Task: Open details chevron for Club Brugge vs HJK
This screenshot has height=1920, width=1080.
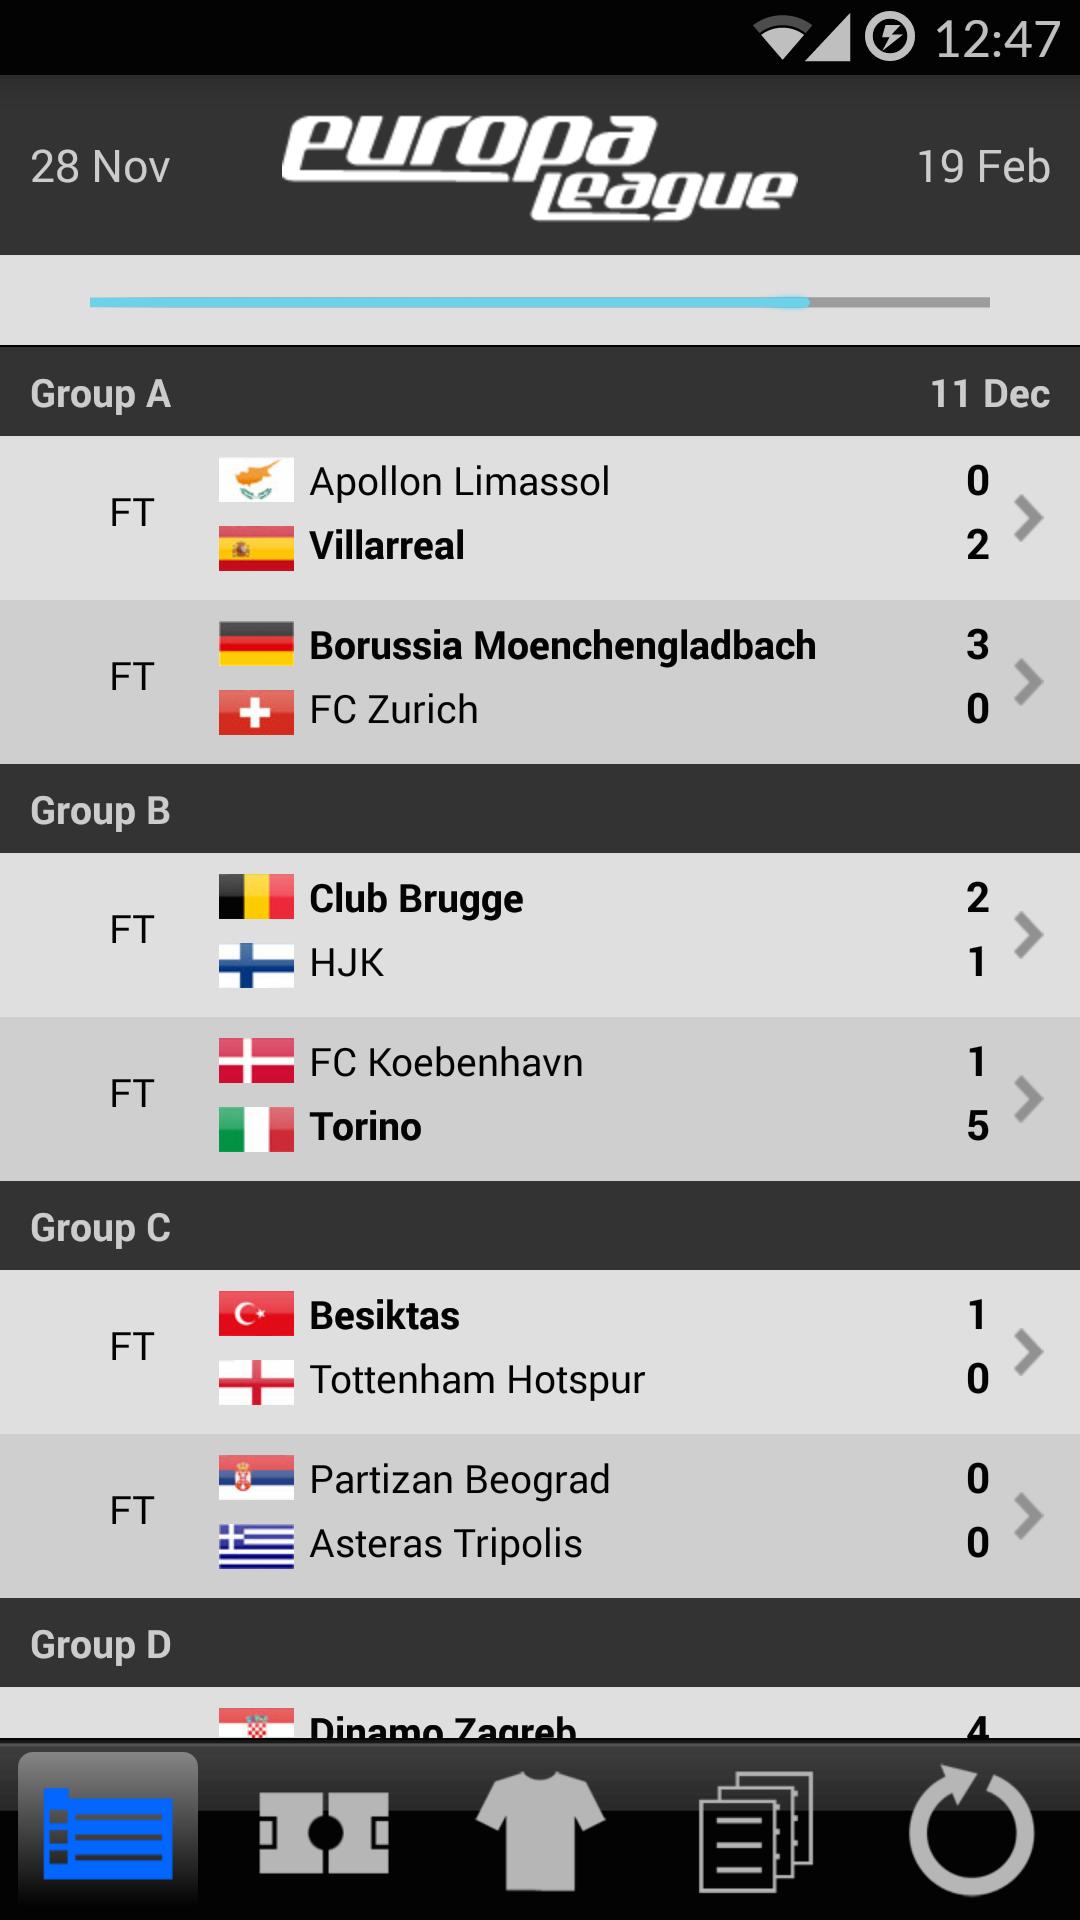Action: coord(1031,934)
